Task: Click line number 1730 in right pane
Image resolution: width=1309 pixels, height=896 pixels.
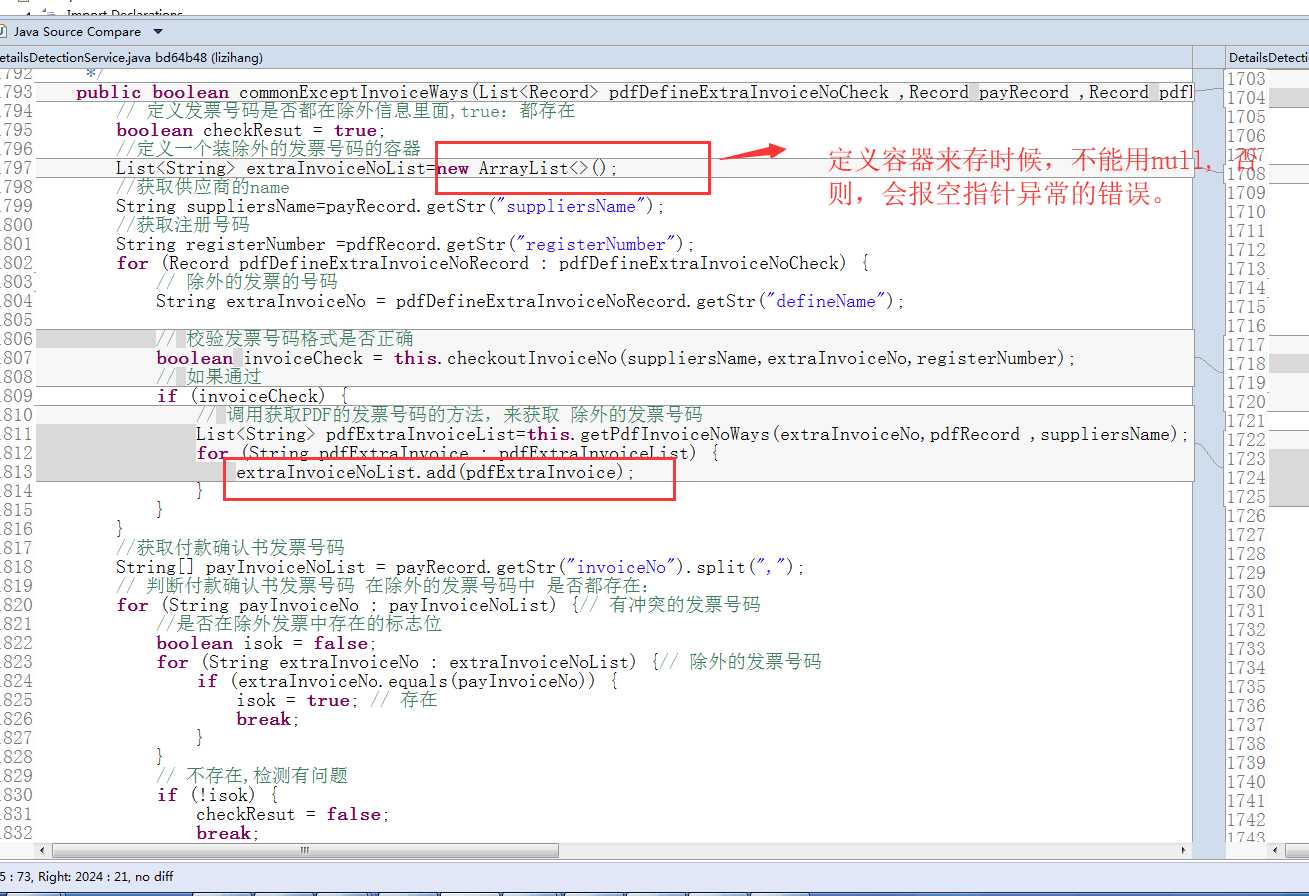Action: pos(1246,592)
